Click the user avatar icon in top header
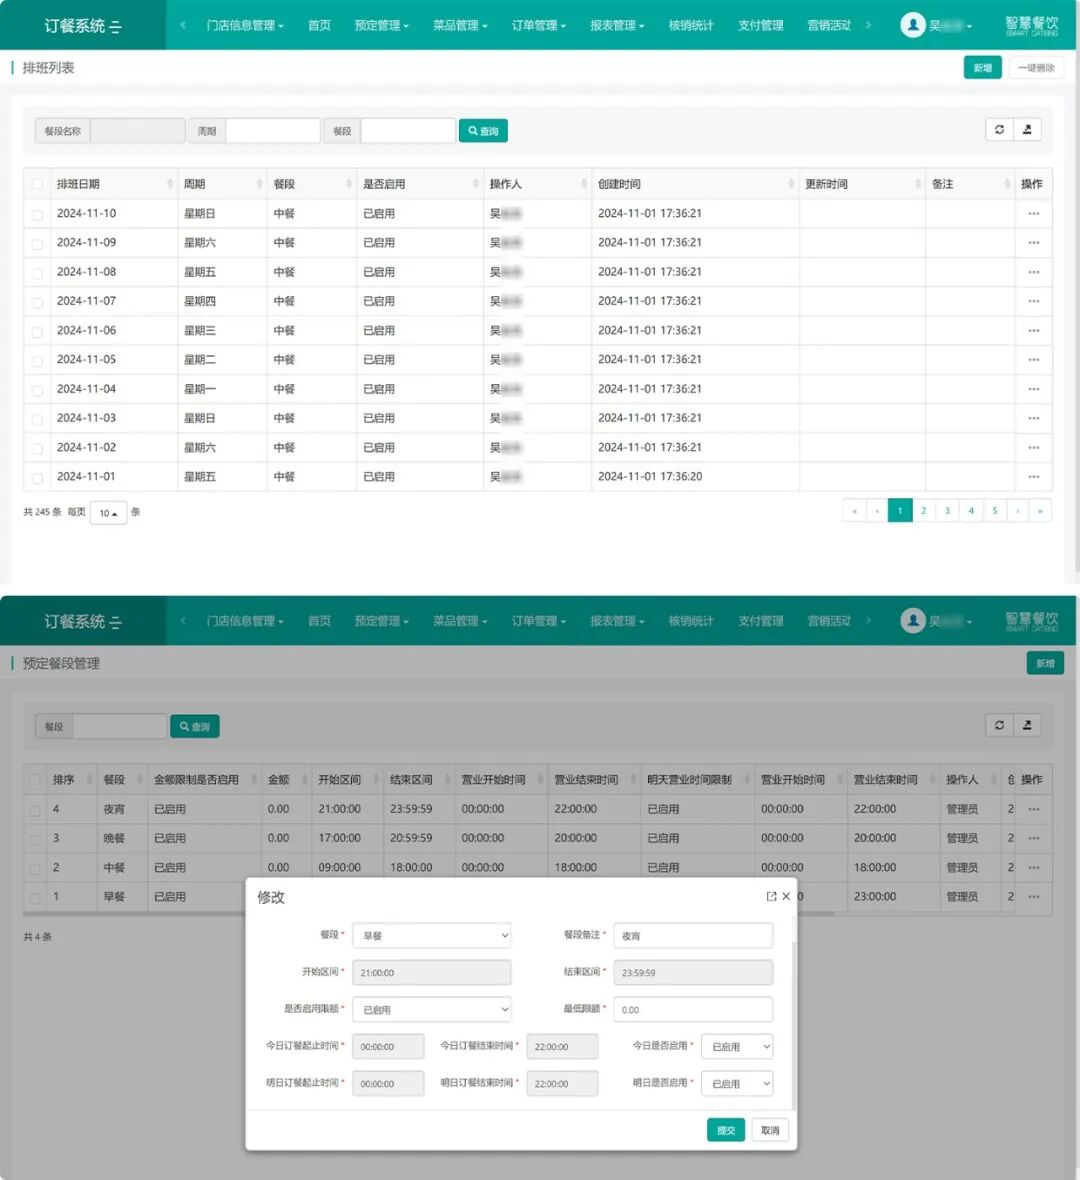The width and height of the screenshot is (1080, 1180). 912,25
